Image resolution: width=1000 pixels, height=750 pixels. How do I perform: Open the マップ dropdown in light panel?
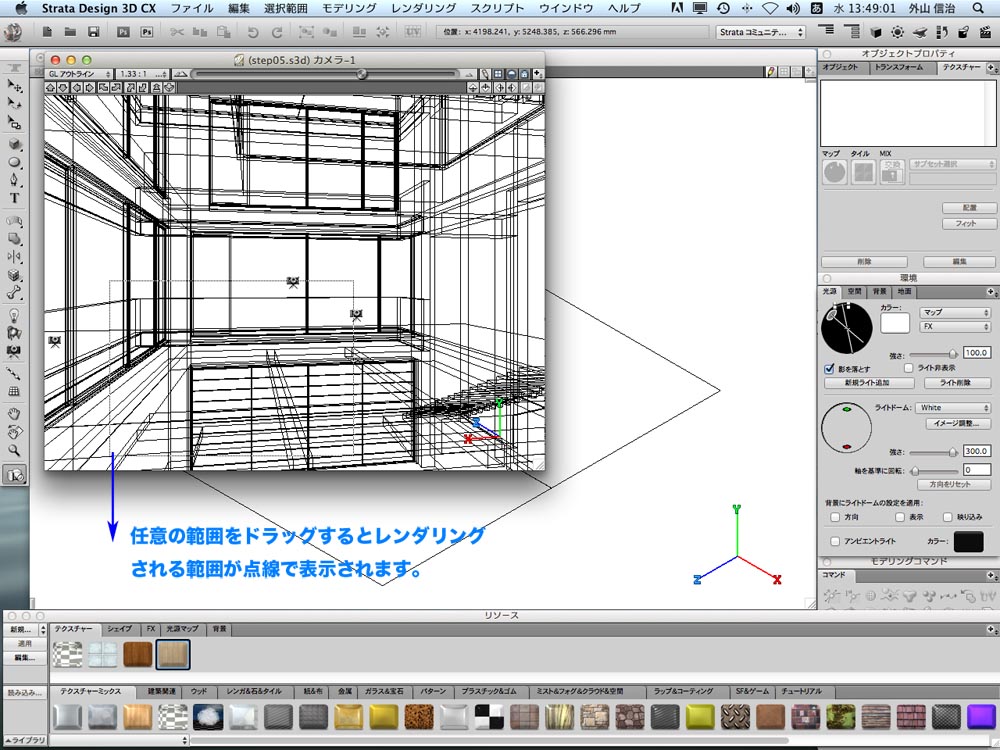click(954, 312)
